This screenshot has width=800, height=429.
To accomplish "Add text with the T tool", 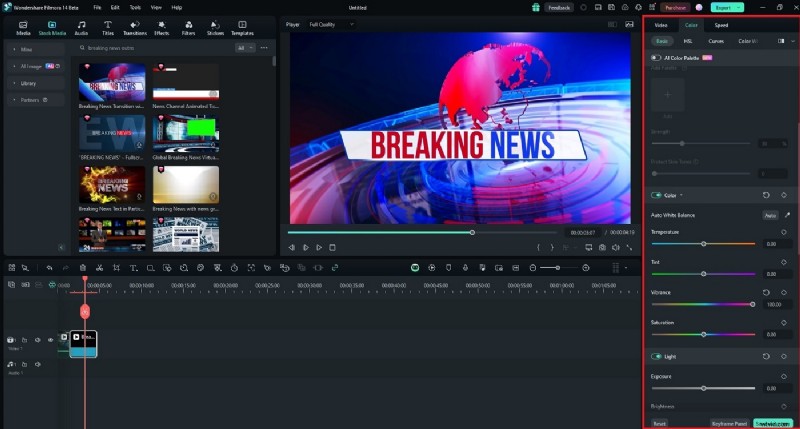I will coord(133,268).
